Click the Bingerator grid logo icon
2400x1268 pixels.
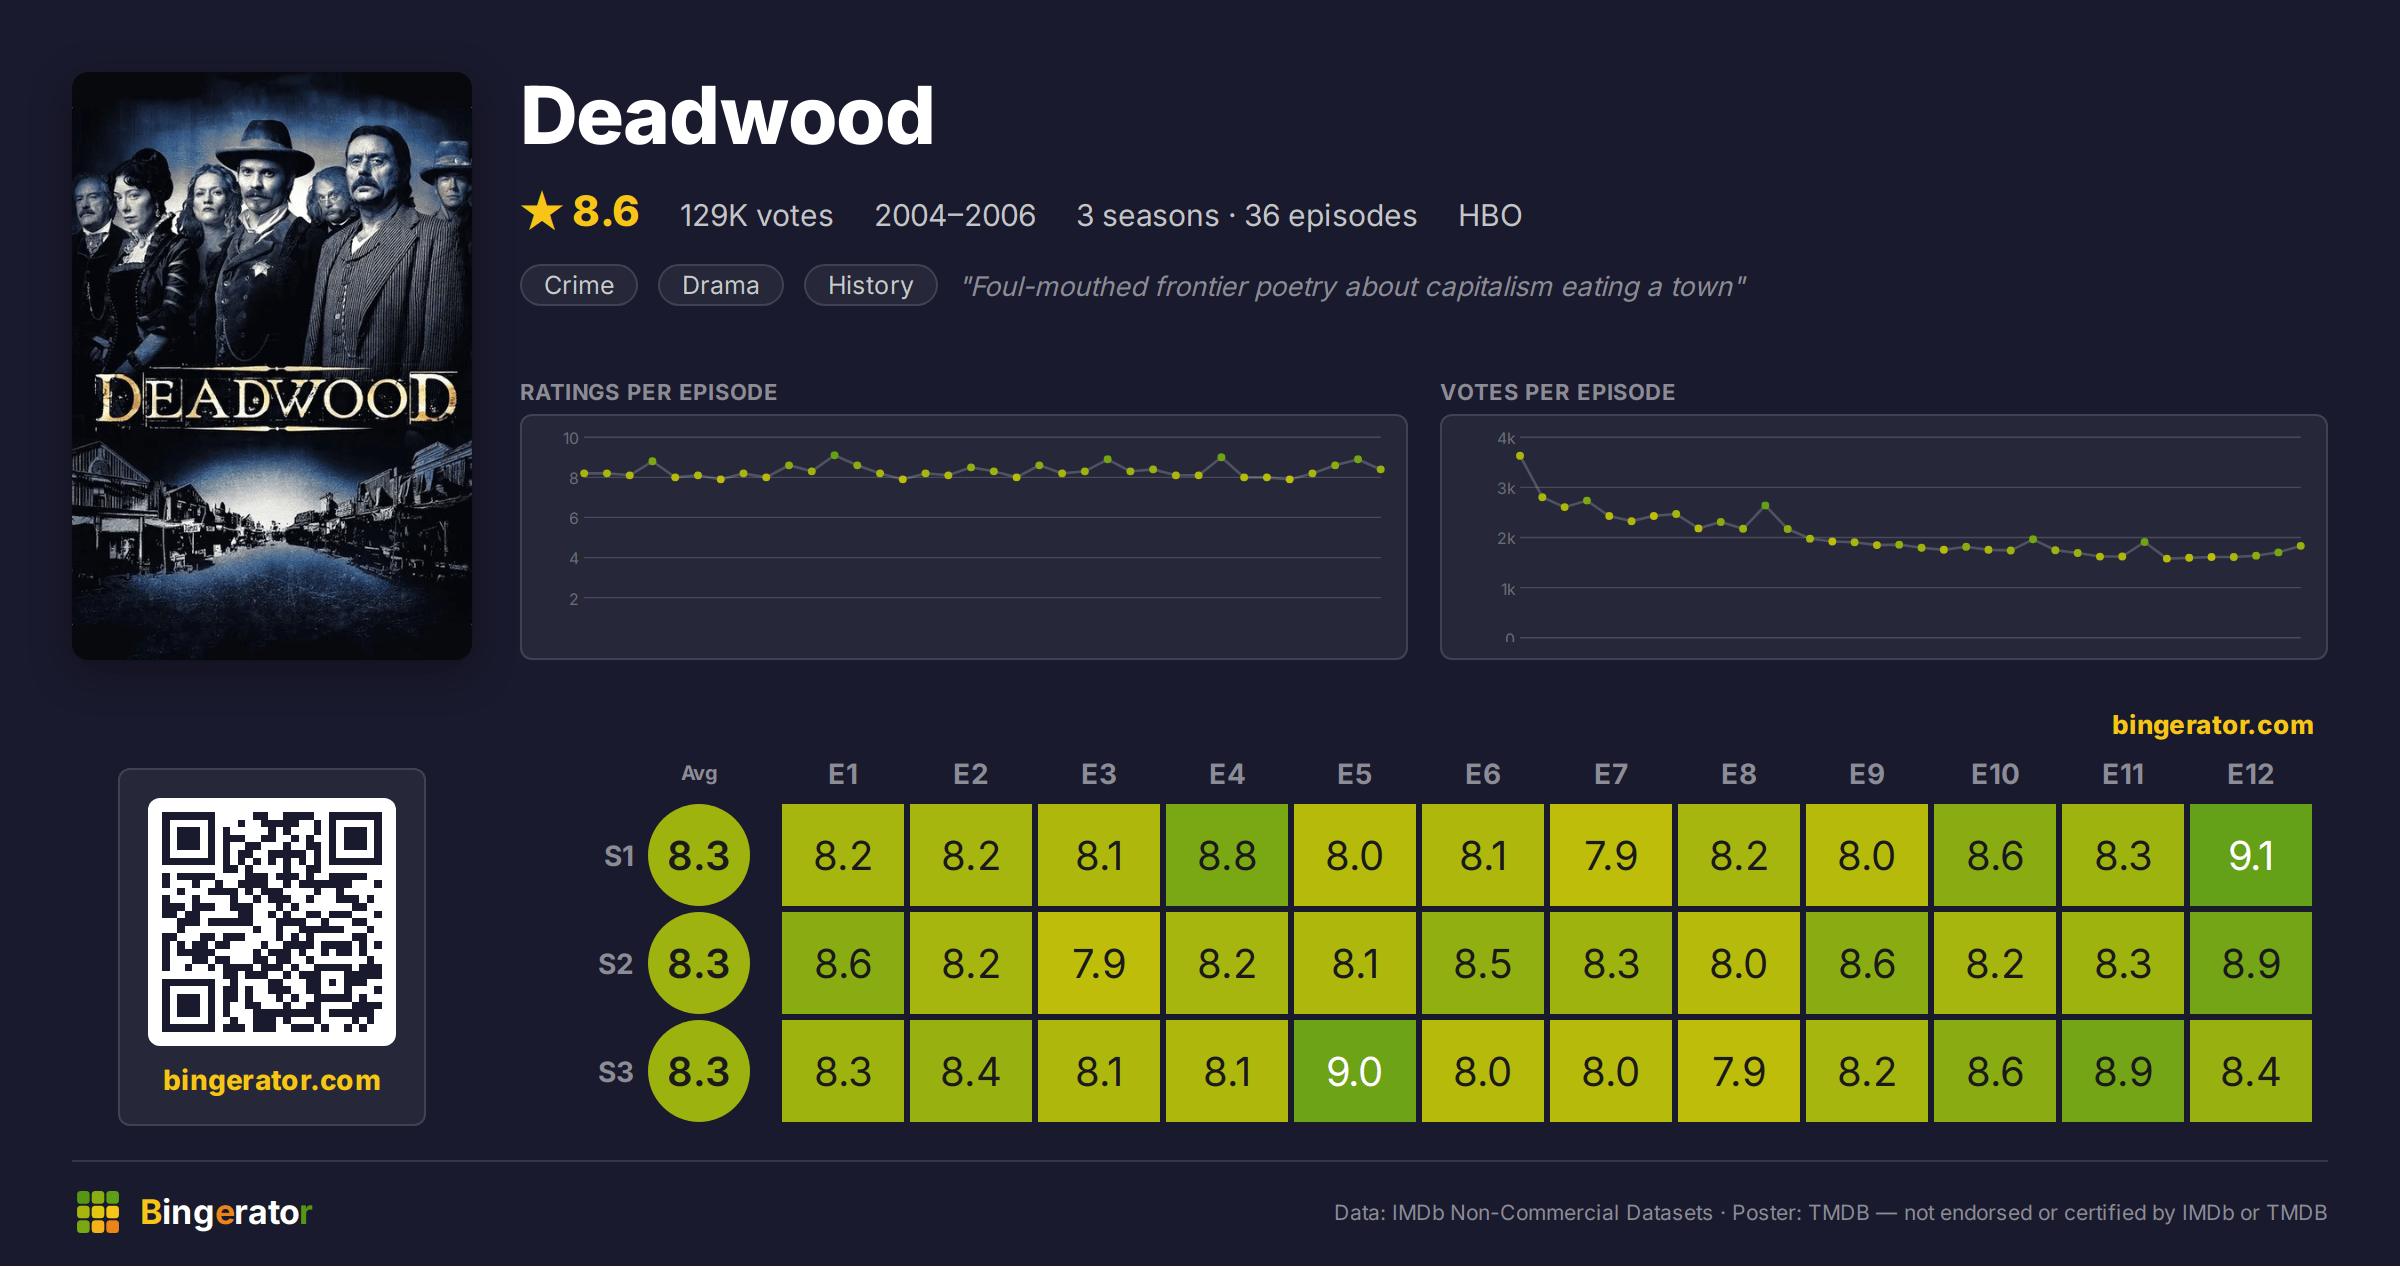(x=98, y=1212)
